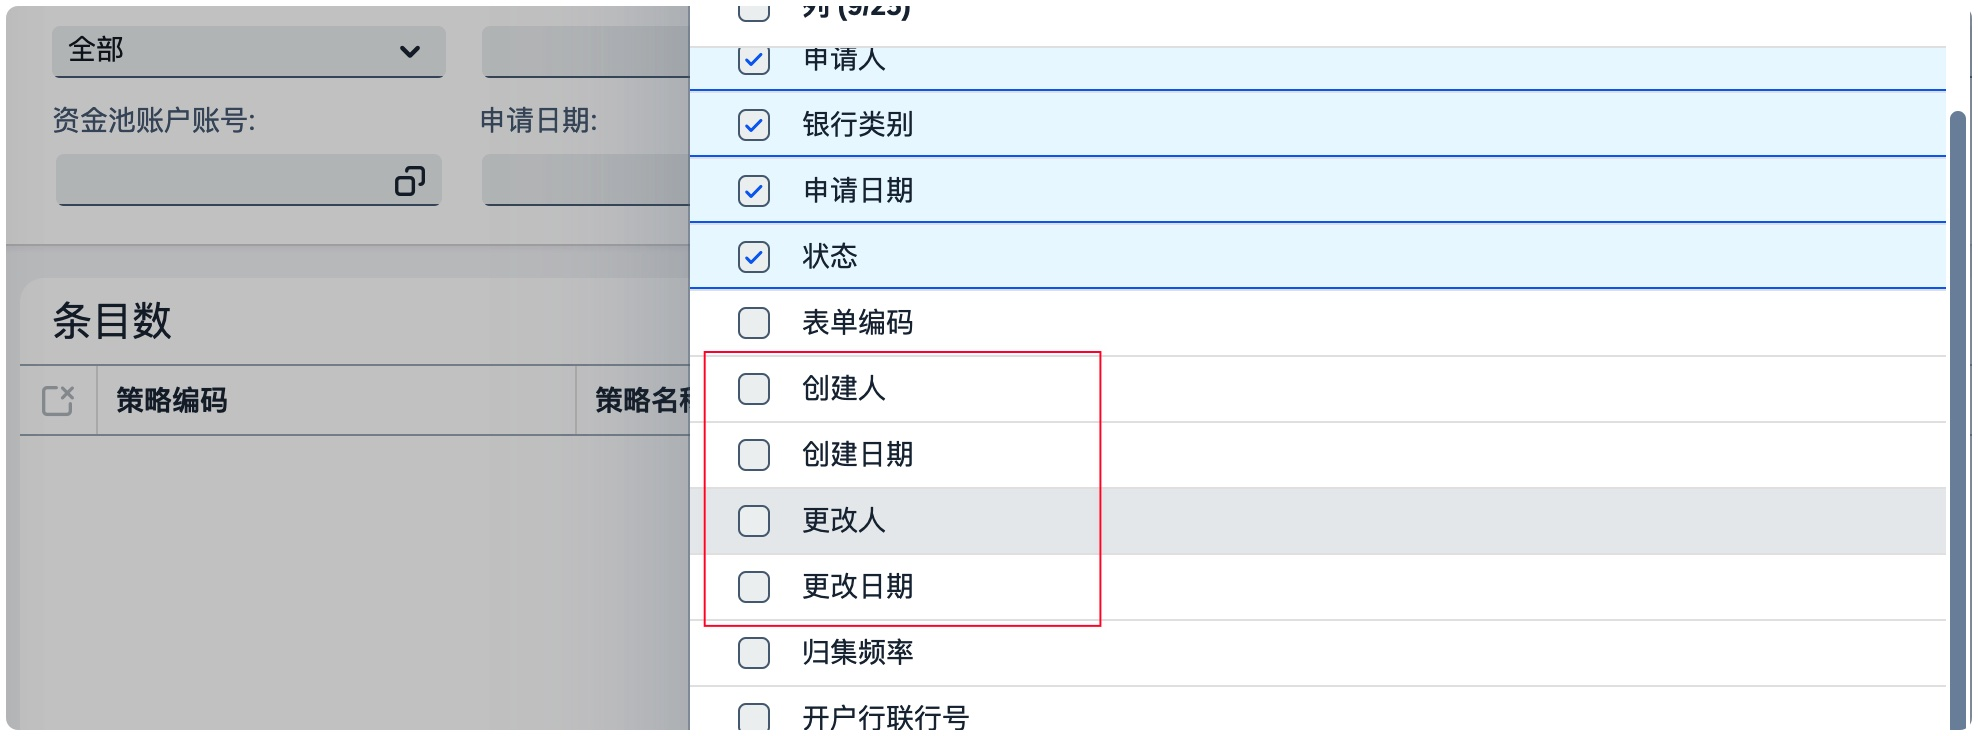Check the 创建人 checkbox

[753, 389]
